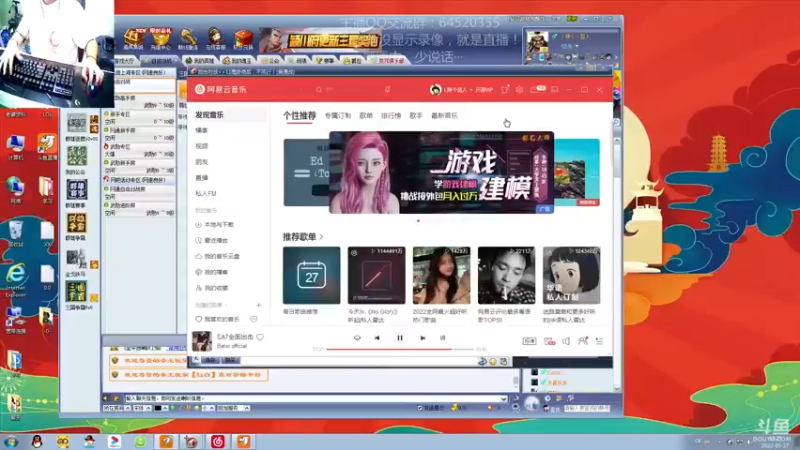Open the messages mail icon with badge
The width and height of the screenshot is (800, 450).
(x=537, y=89)
